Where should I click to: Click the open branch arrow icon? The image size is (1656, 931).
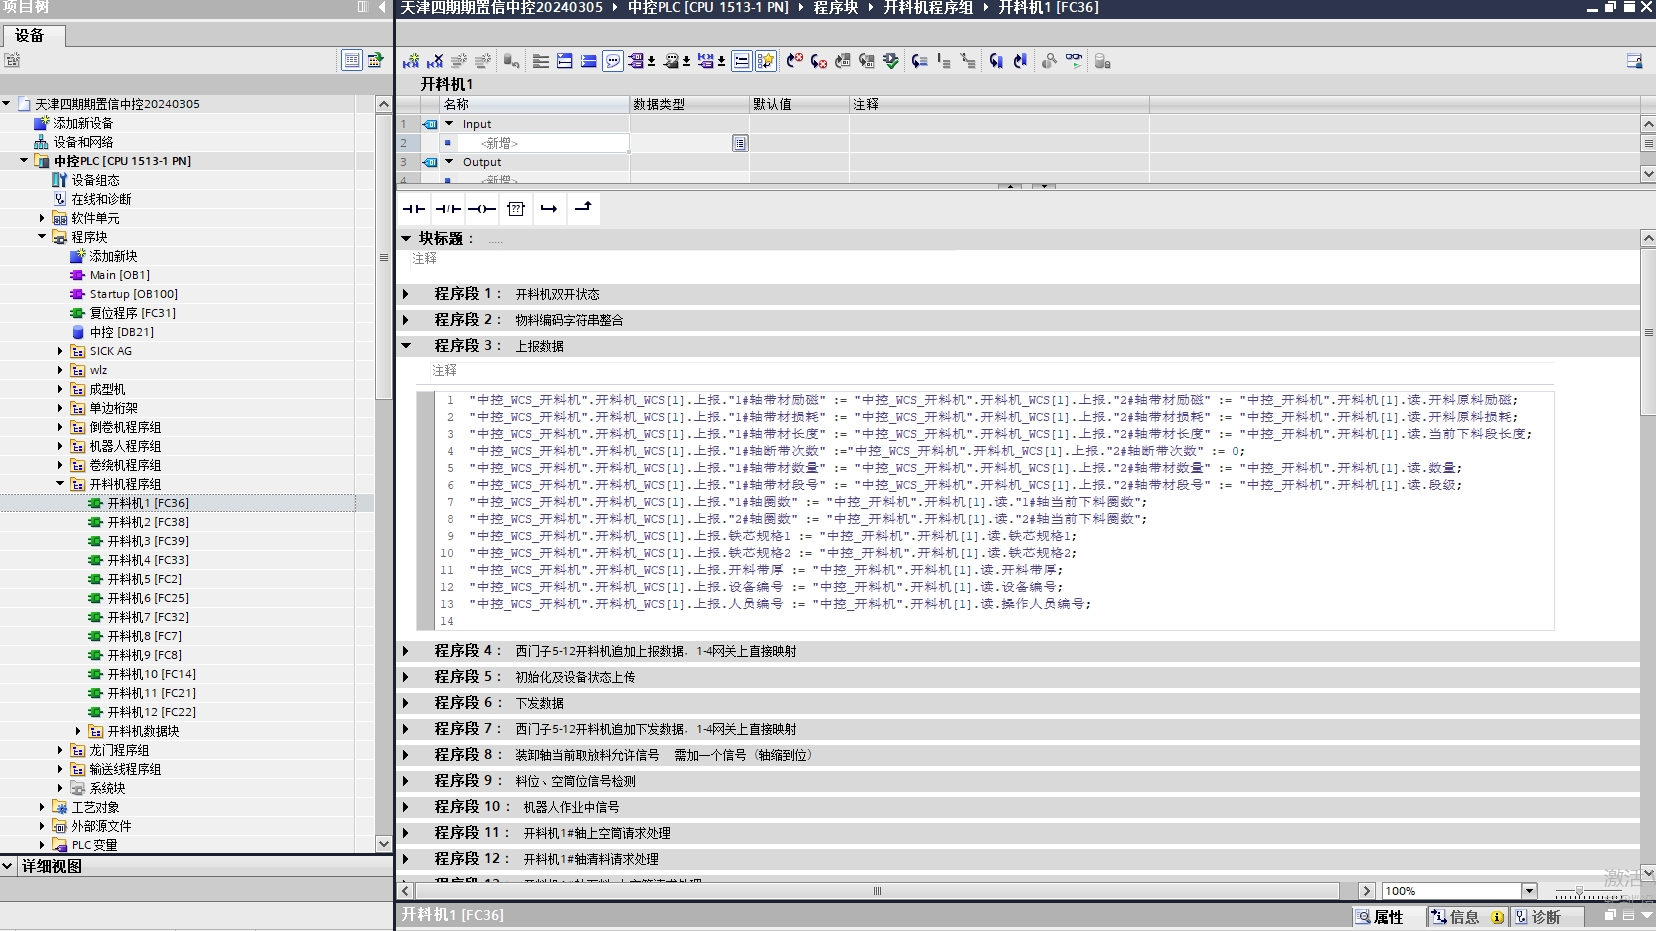pyautogui.click(x=549, y=209)
